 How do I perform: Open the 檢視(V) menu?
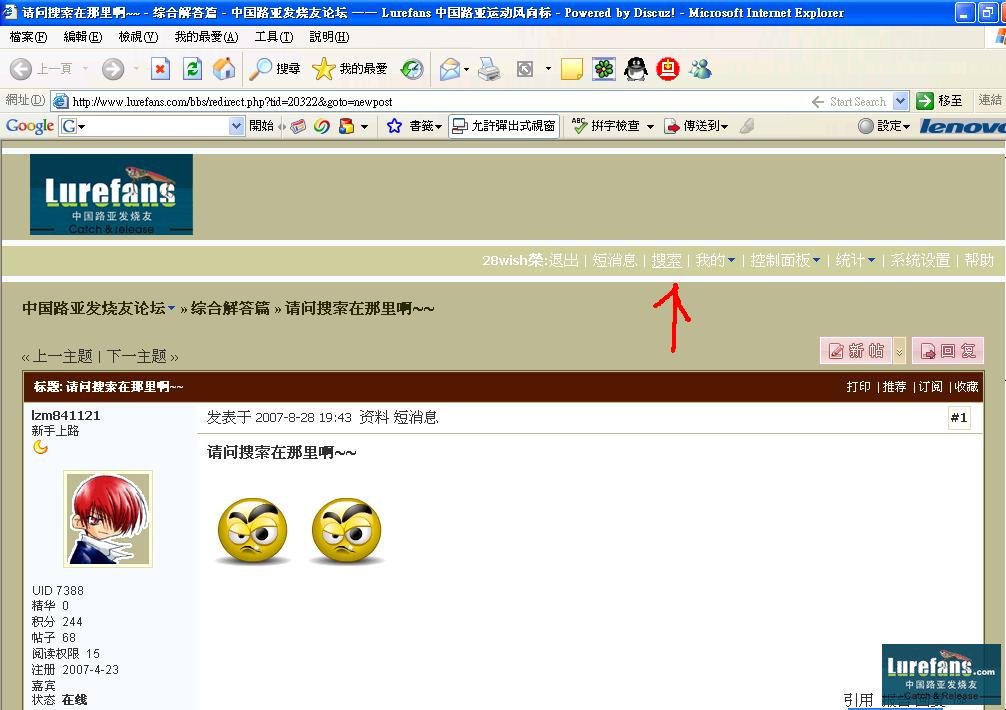pos(137,37)
